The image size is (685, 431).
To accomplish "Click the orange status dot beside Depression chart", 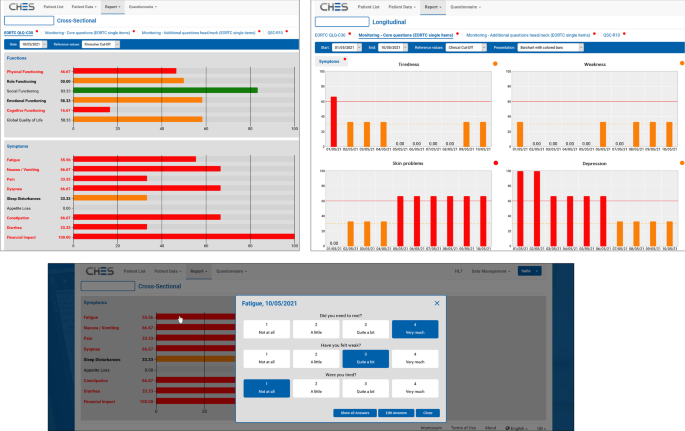I will 682,163.
